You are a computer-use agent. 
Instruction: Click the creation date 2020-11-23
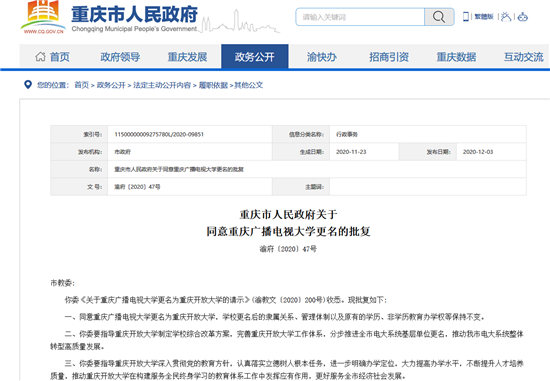pyautogui.click(x=351, y=152)
